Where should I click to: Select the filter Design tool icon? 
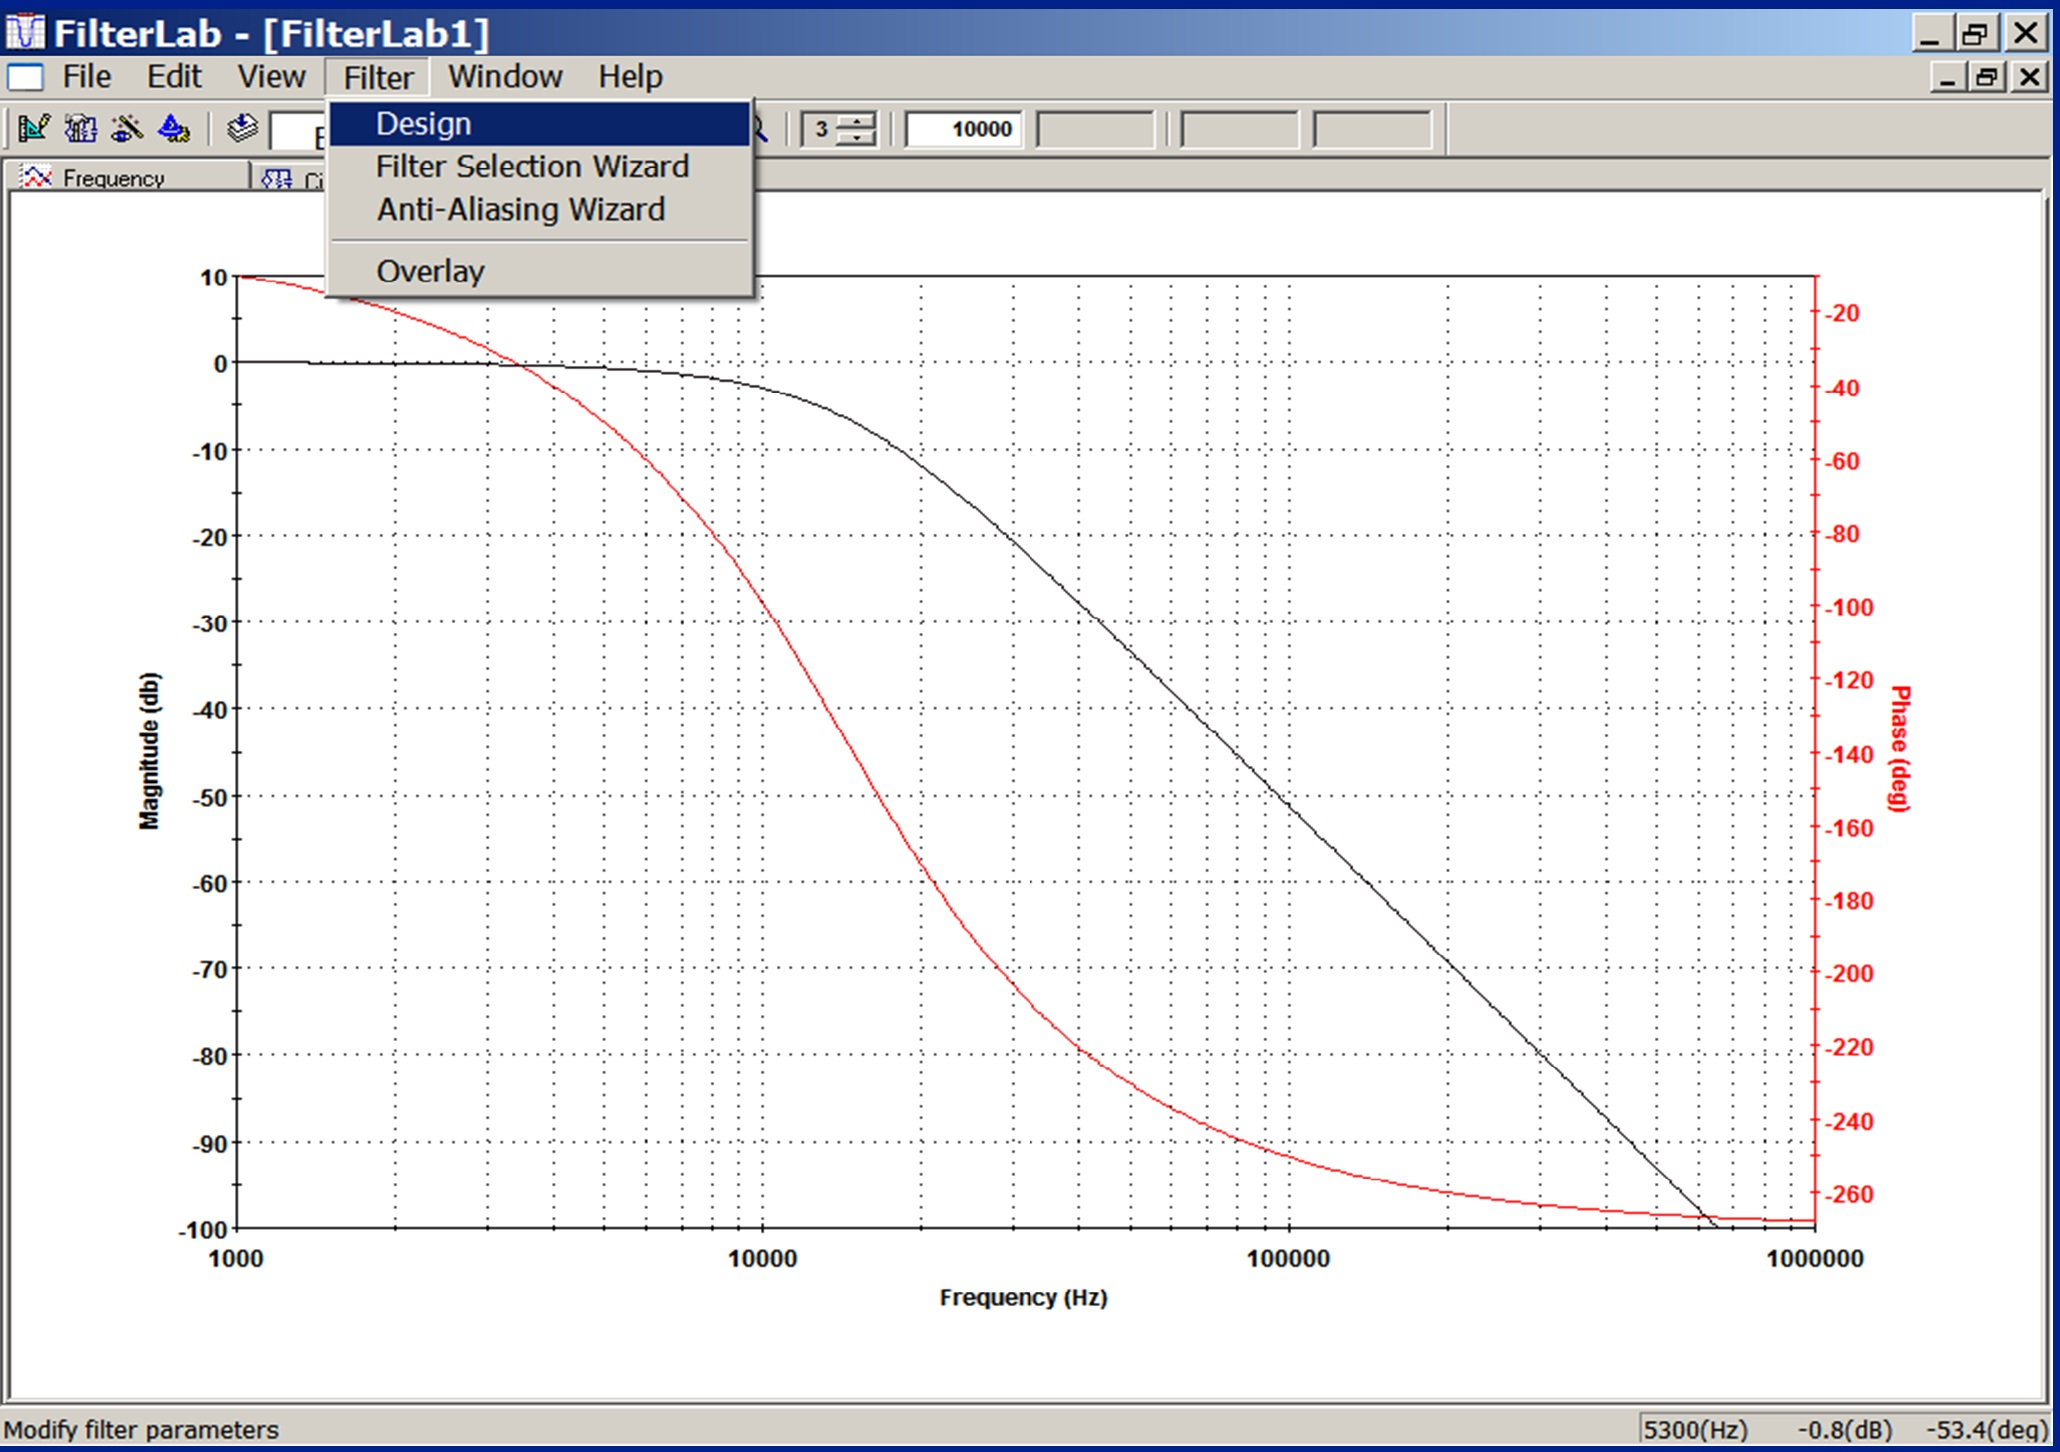[35, 127]
